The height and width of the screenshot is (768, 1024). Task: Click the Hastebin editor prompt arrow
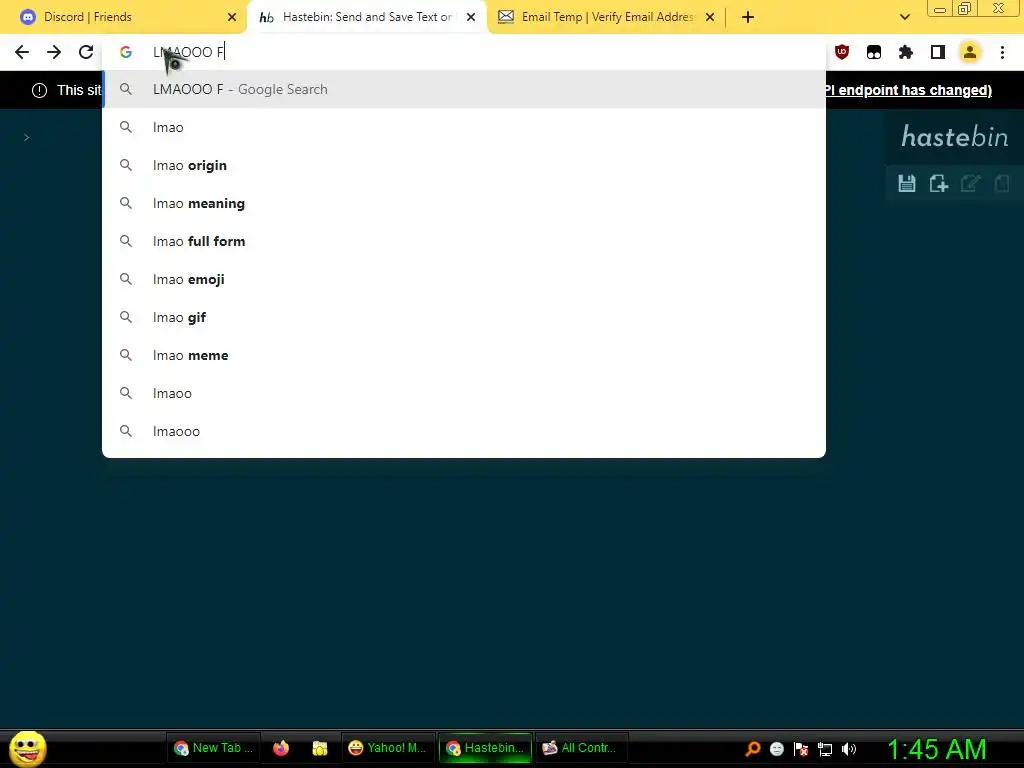[26, 137]
